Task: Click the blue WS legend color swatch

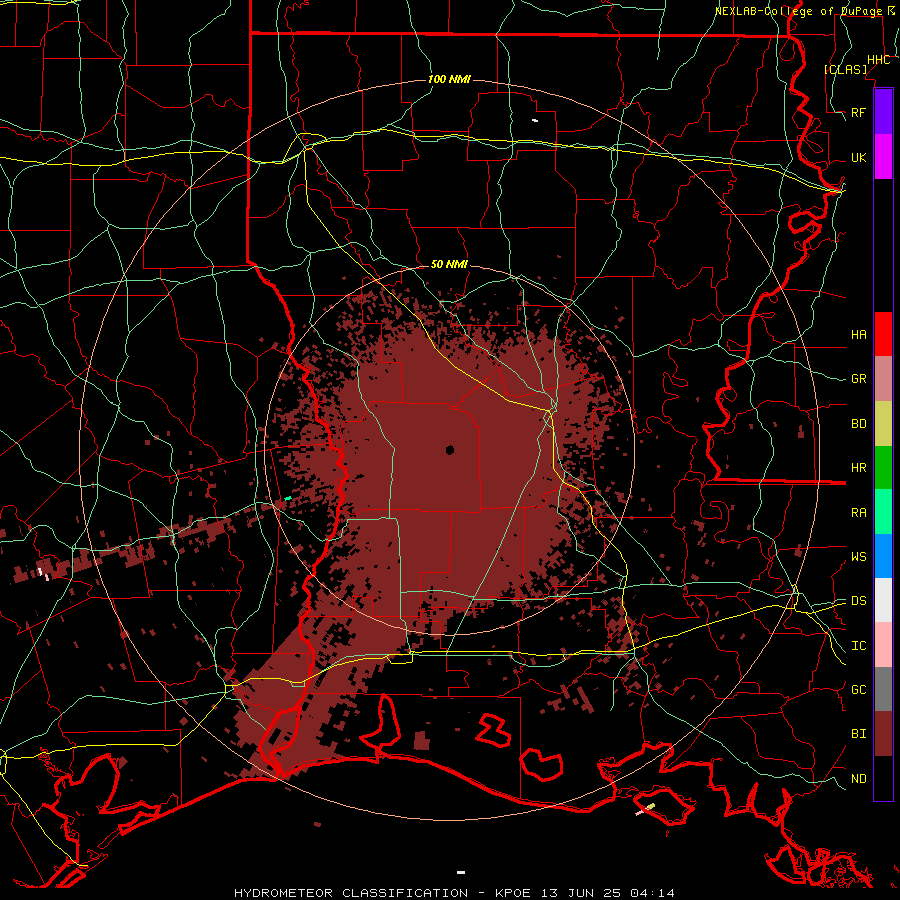Action: coord(883,556)
